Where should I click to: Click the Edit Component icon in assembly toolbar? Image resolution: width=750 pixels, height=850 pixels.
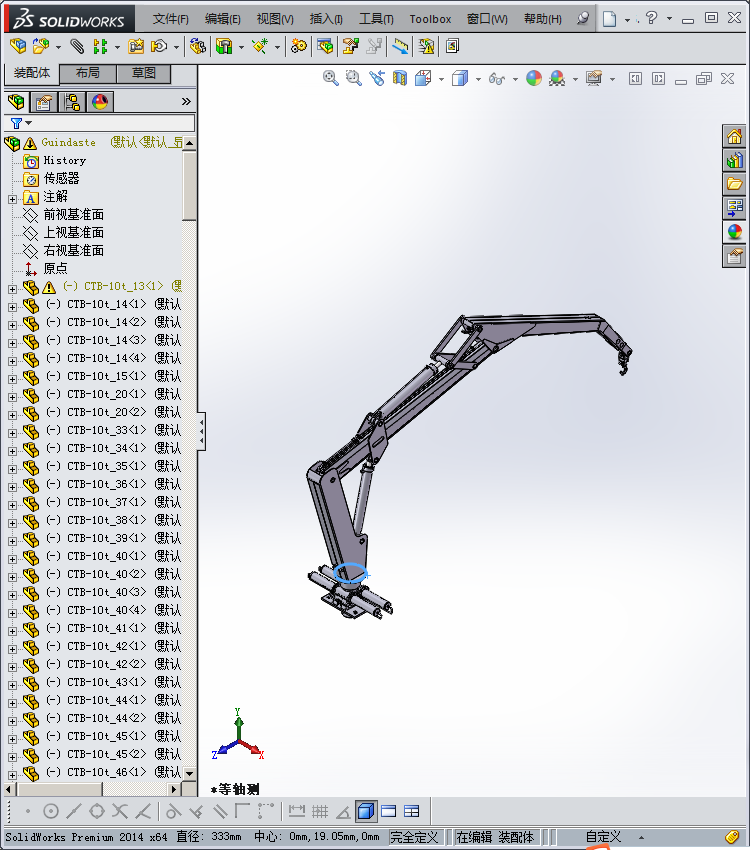coord(18,46)
